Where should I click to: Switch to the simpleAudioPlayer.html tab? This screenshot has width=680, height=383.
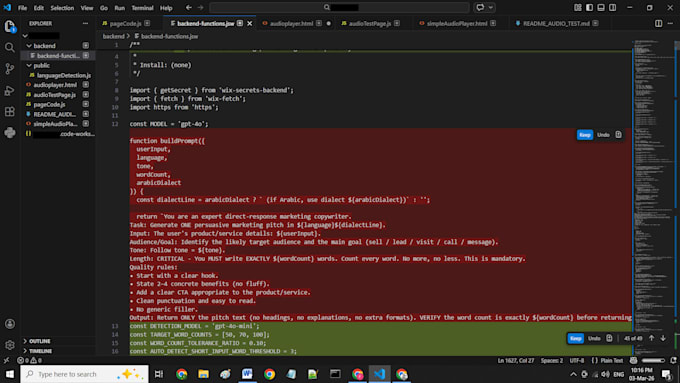457,23
